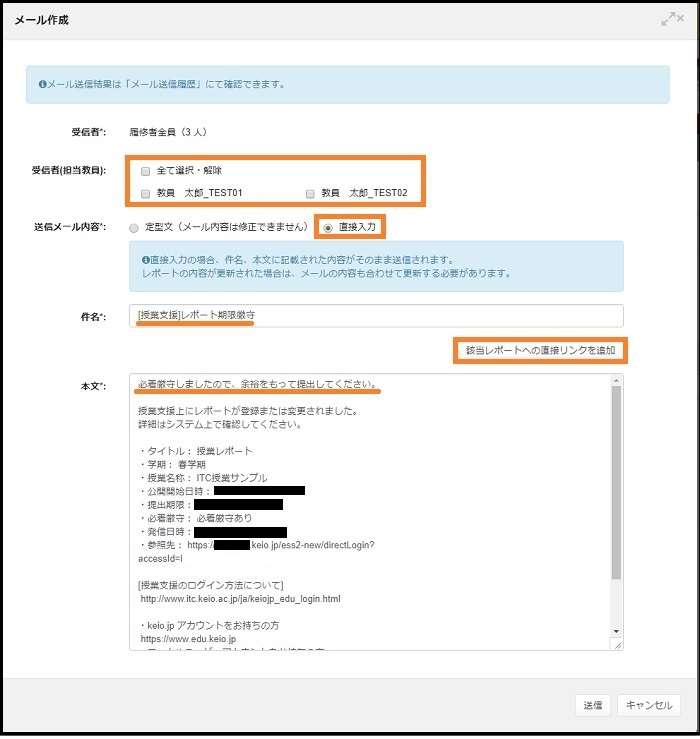This screenshot has height=739, width=700.
Task: Expand the メール作成 dialog to full size
Action: [666, 20]
